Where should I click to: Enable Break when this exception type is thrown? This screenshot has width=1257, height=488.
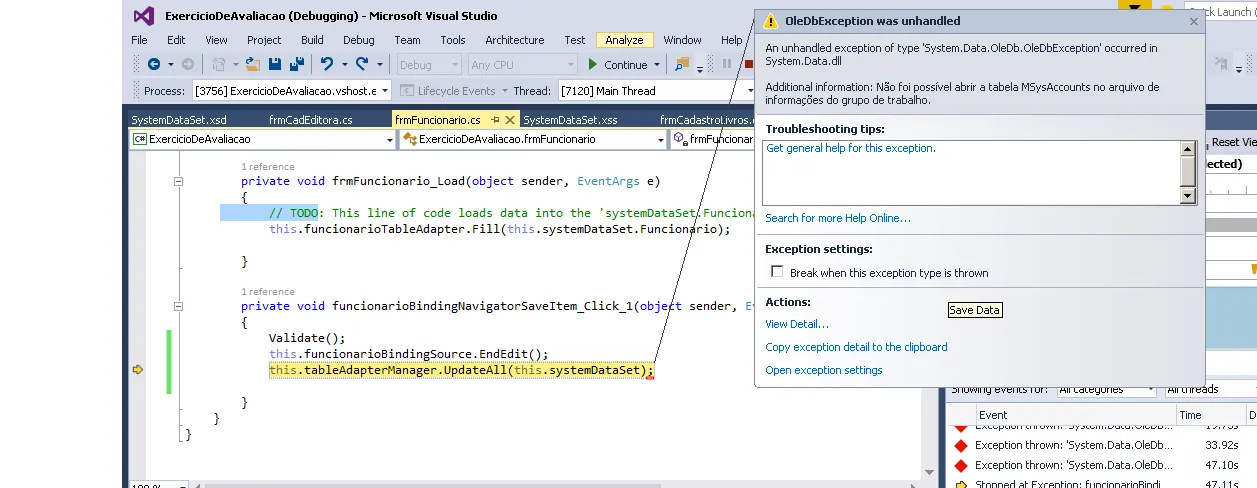tap(777, 273)
